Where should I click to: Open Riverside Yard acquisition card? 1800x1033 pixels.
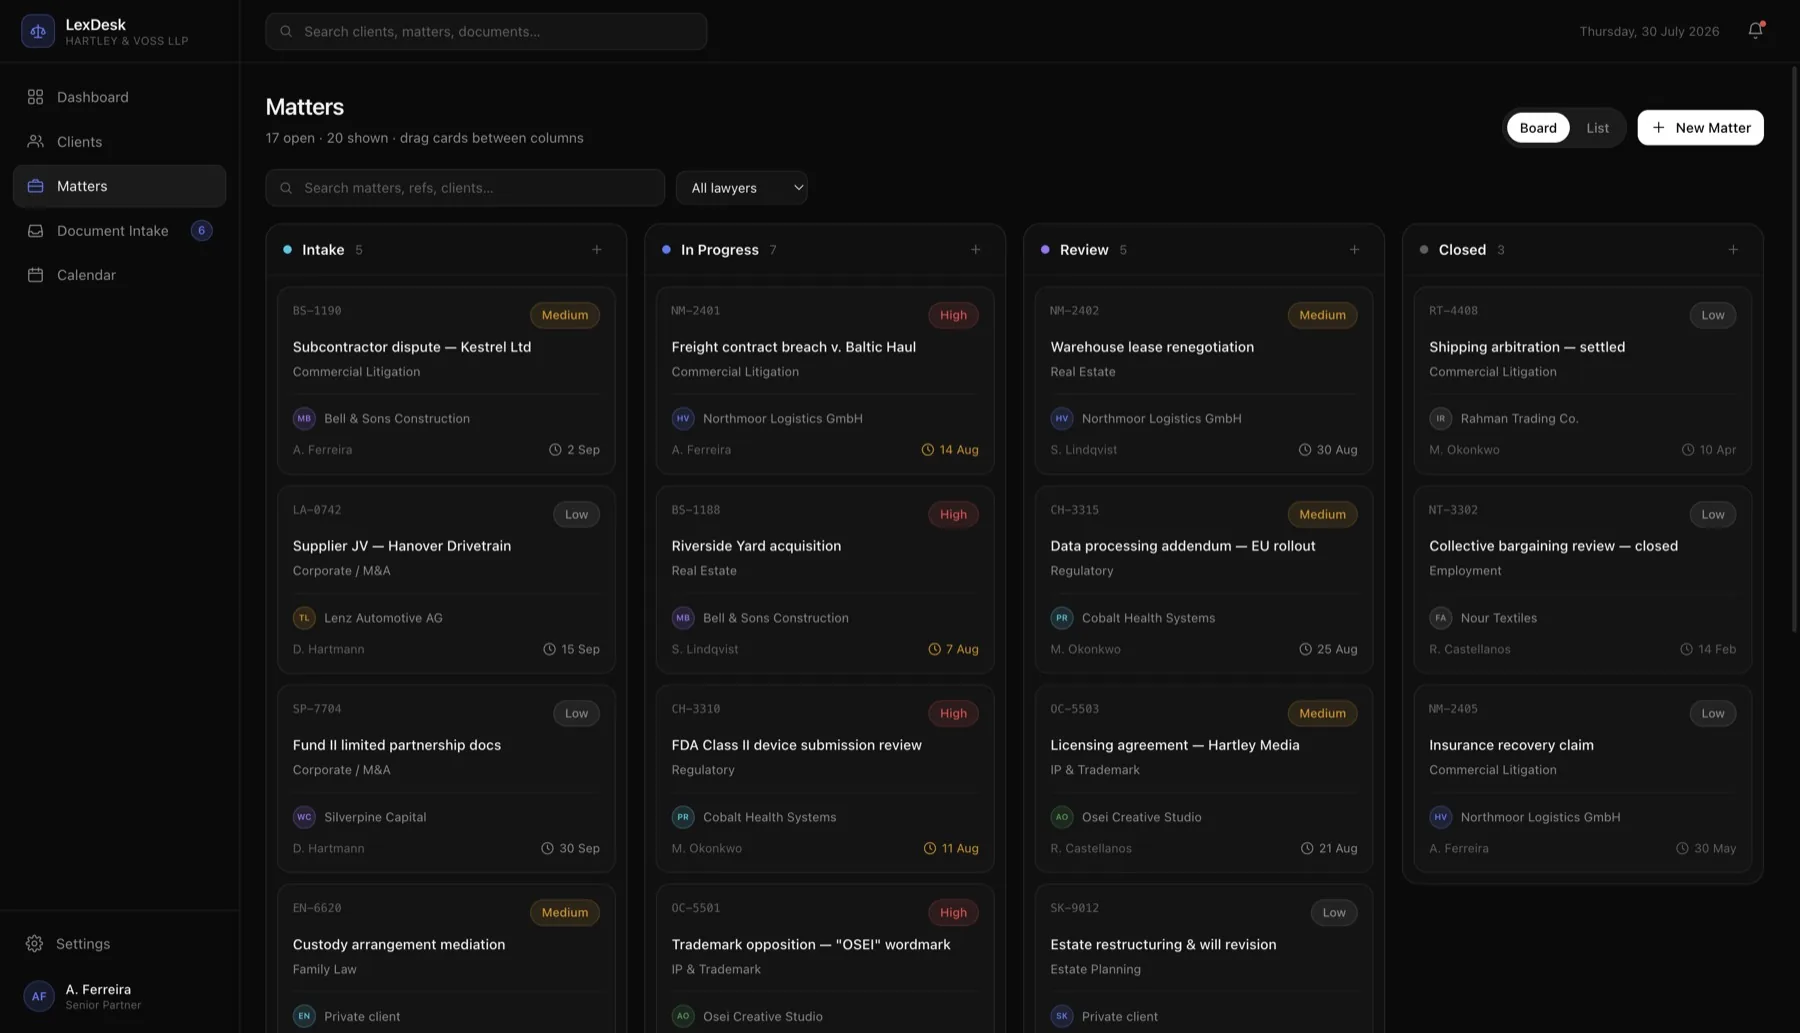(825, 580)
